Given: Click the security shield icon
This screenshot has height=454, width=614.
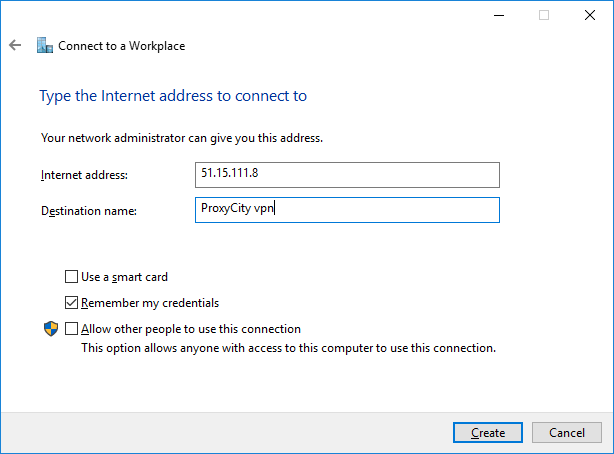Looking at the screenshot, I should [50, 328].
